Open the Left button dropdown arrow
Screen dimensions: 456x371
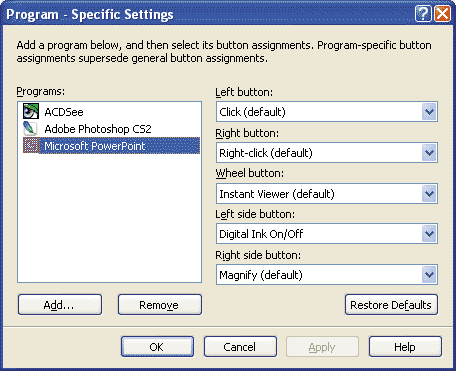(x=429, y=112)
